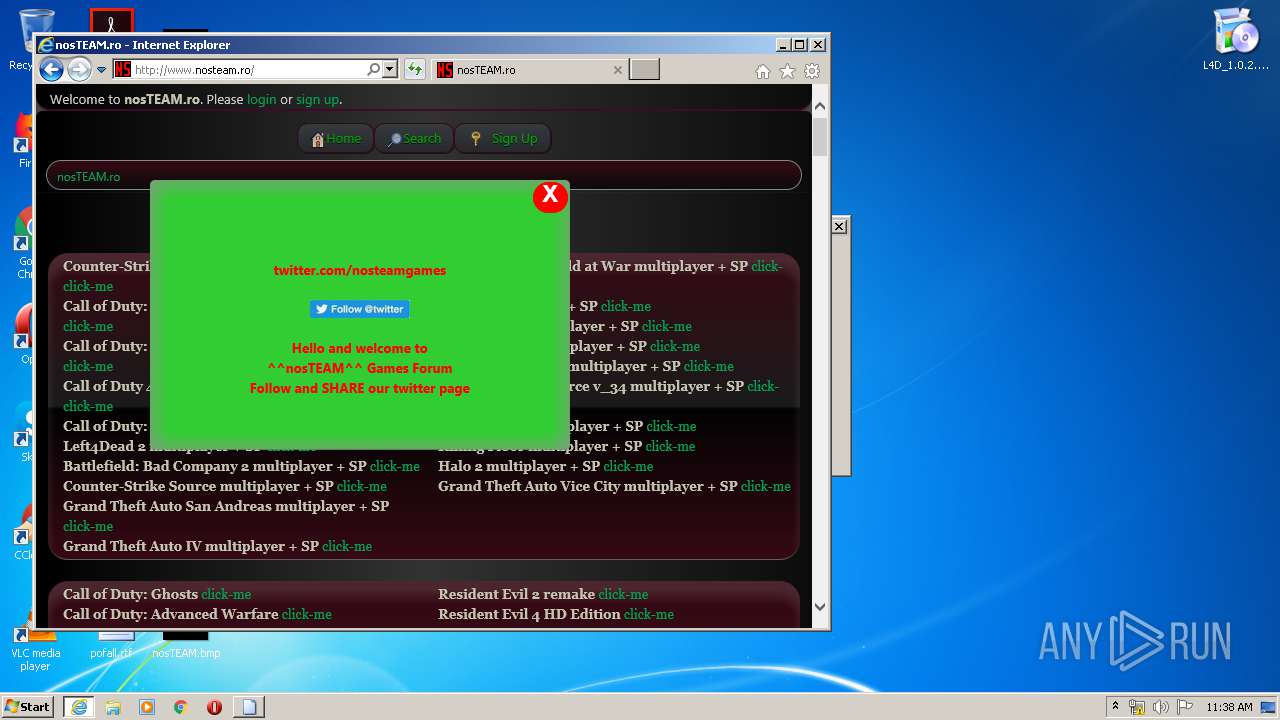The height and width of the screenshot is (720, 1280).
Task: Click the network tray icon
Action: click(x=1137, y=707)
